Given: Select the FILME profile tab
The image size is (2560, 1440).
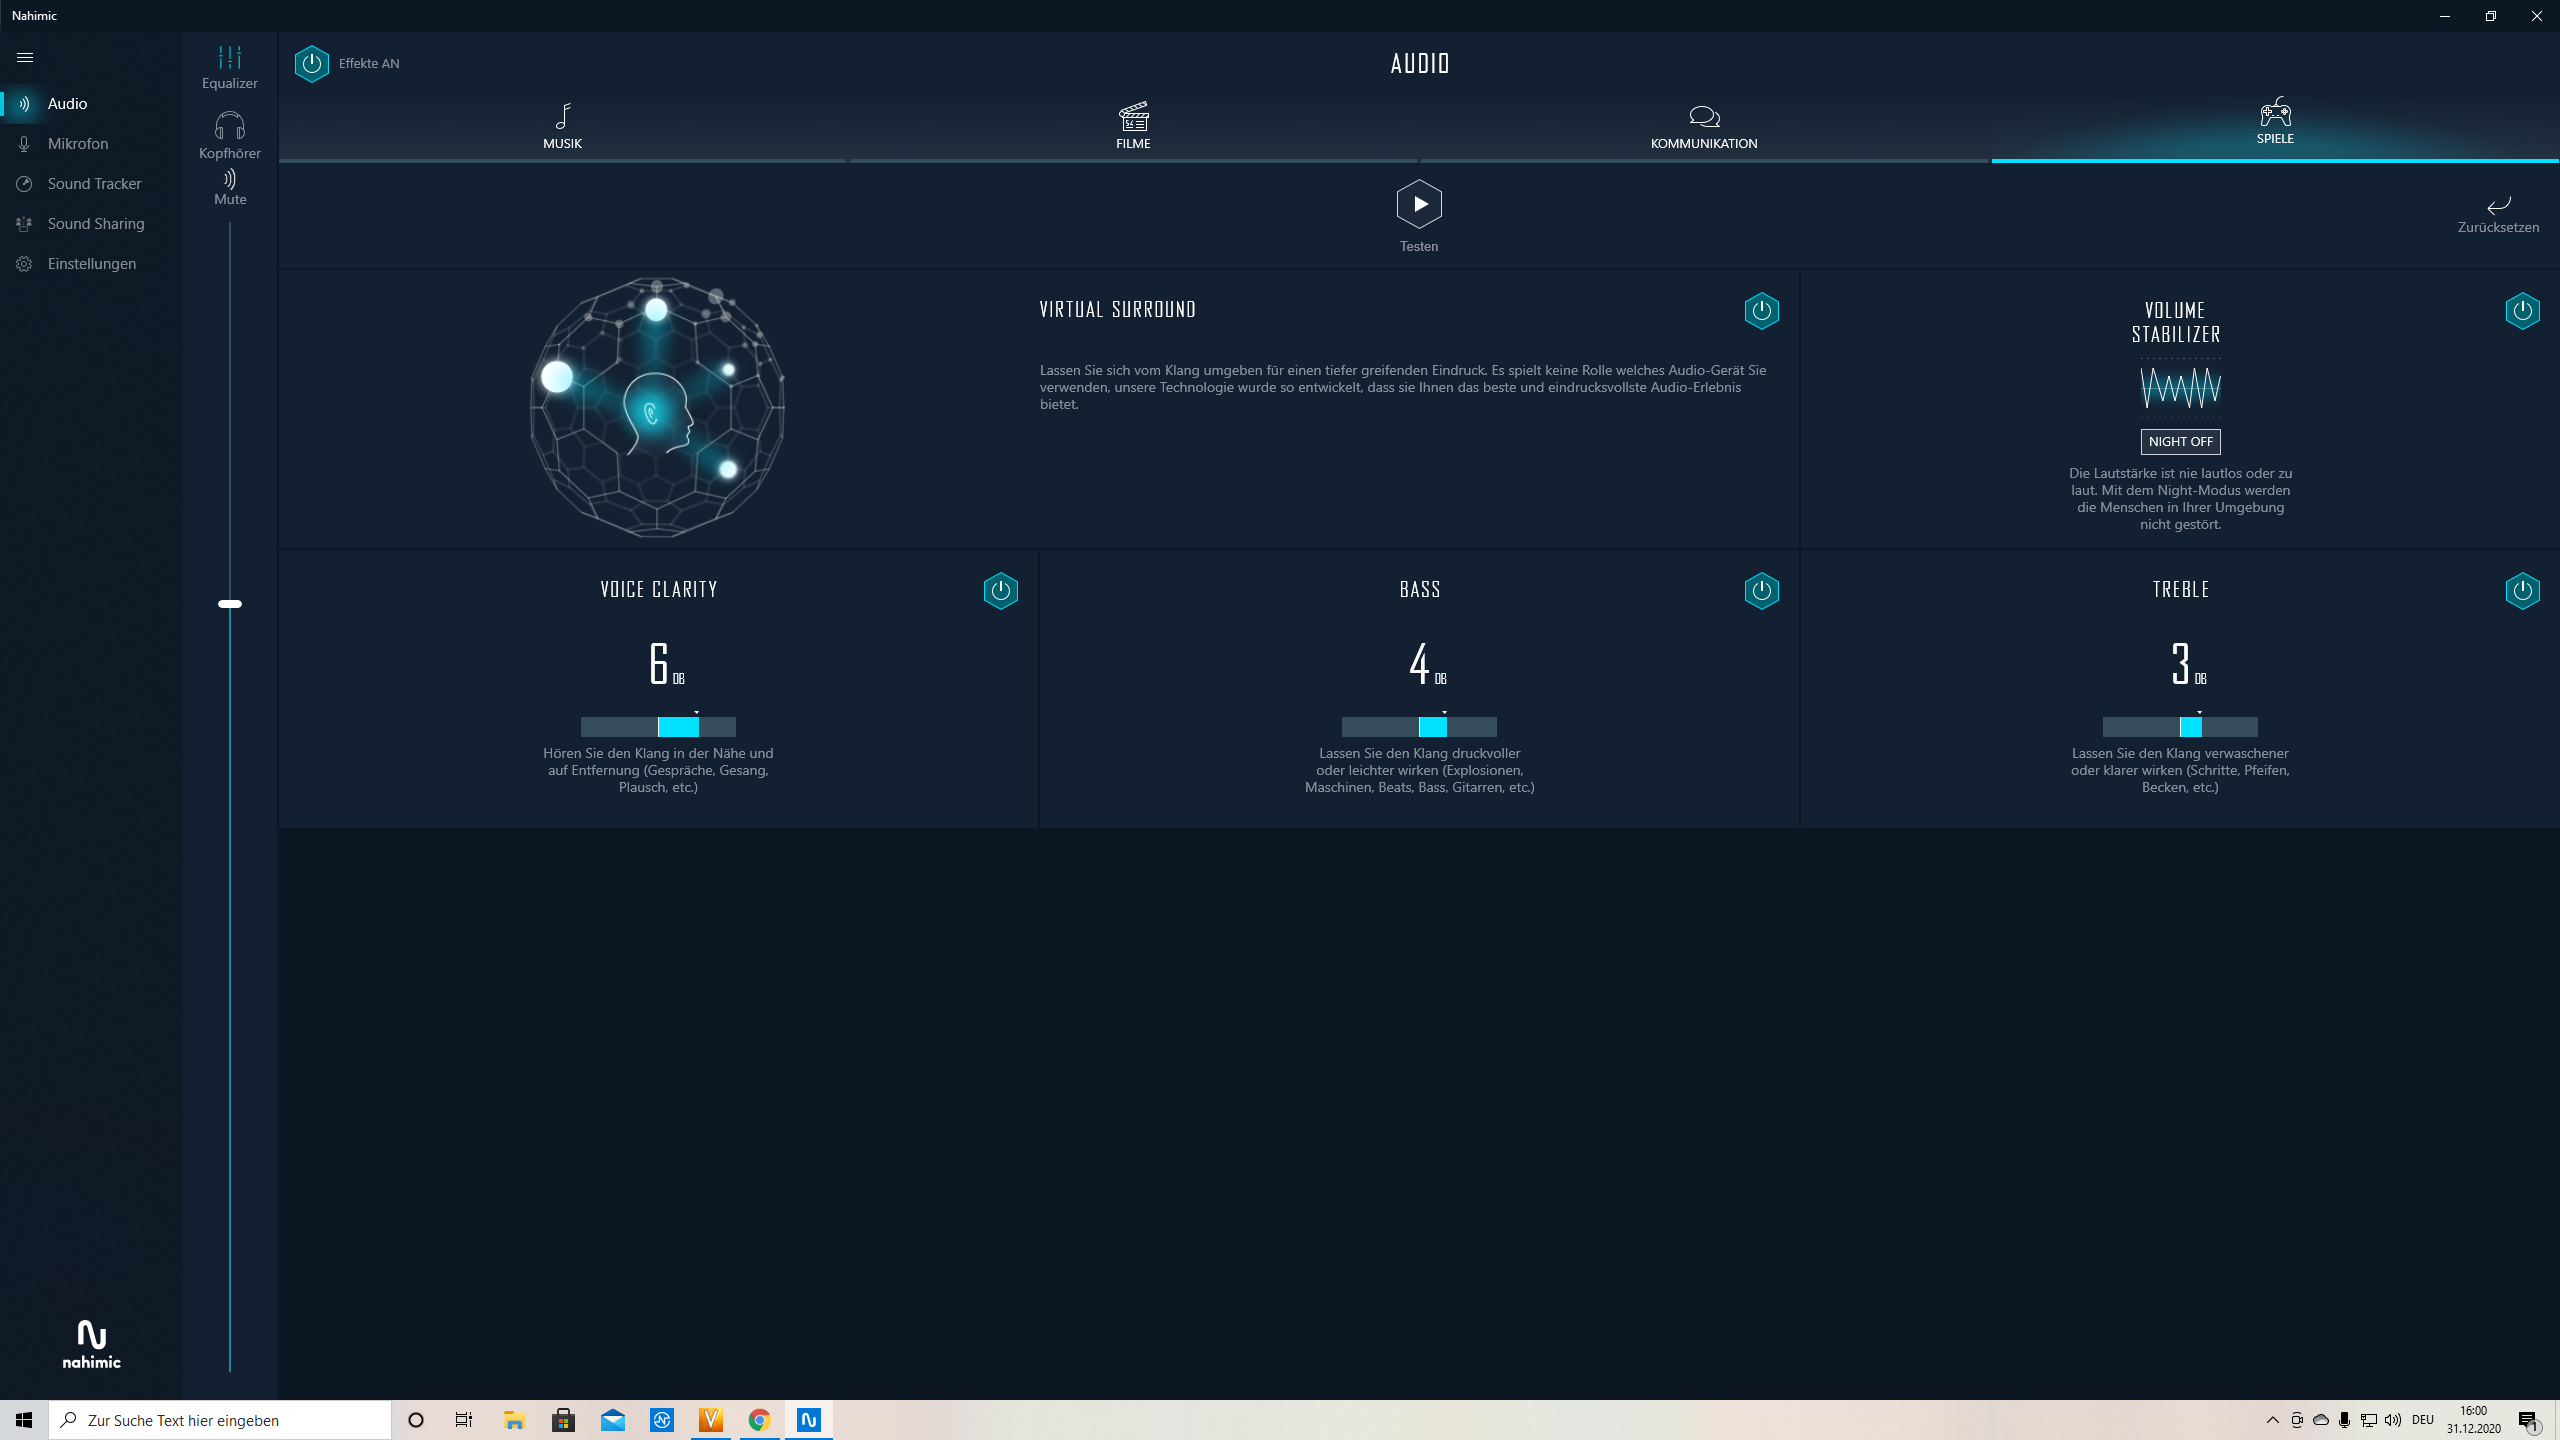Looking at the screenshot, I should click(x=1133, y=126).
